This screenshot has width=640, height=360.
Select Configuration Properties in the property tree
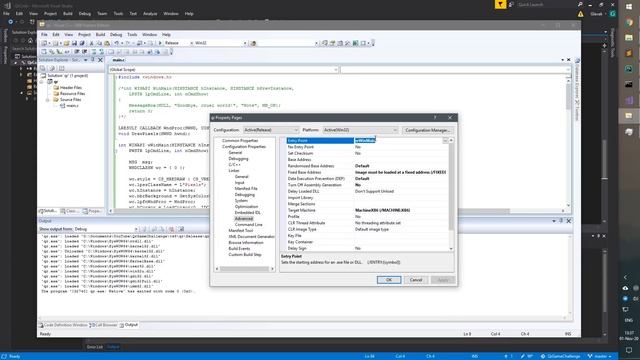click(x=244, y=147)
